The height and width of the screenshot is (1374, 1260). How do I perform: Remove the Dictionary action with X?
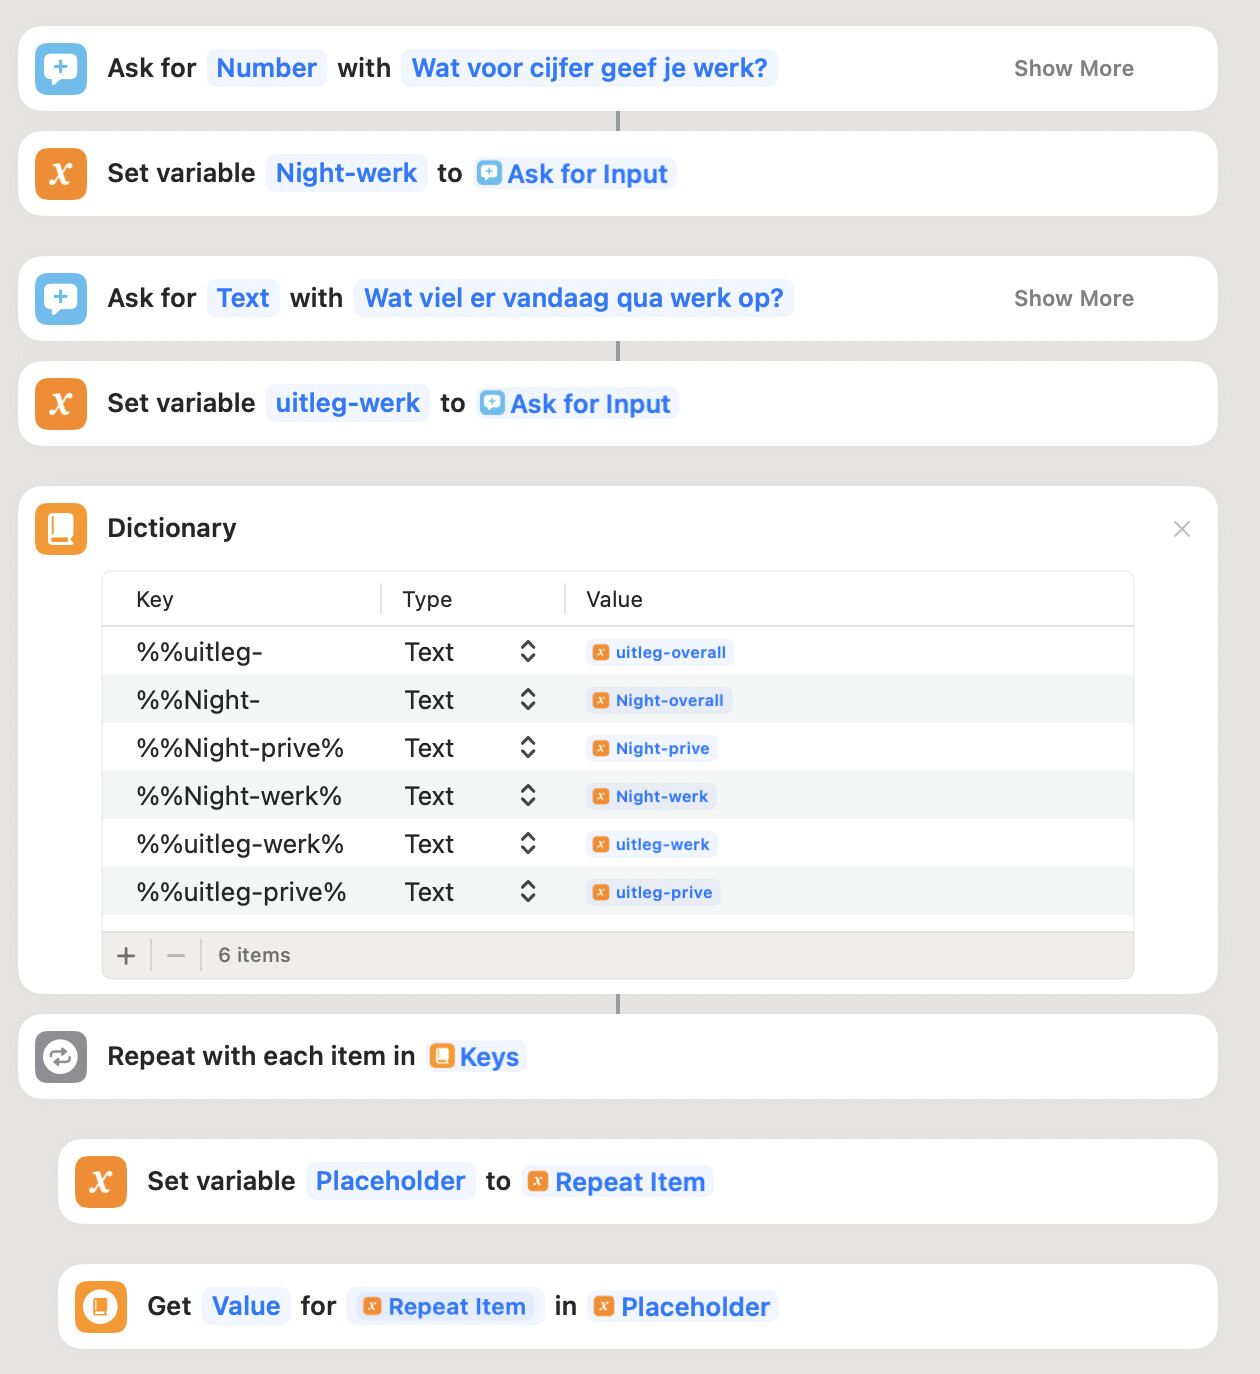(1181, 529)
